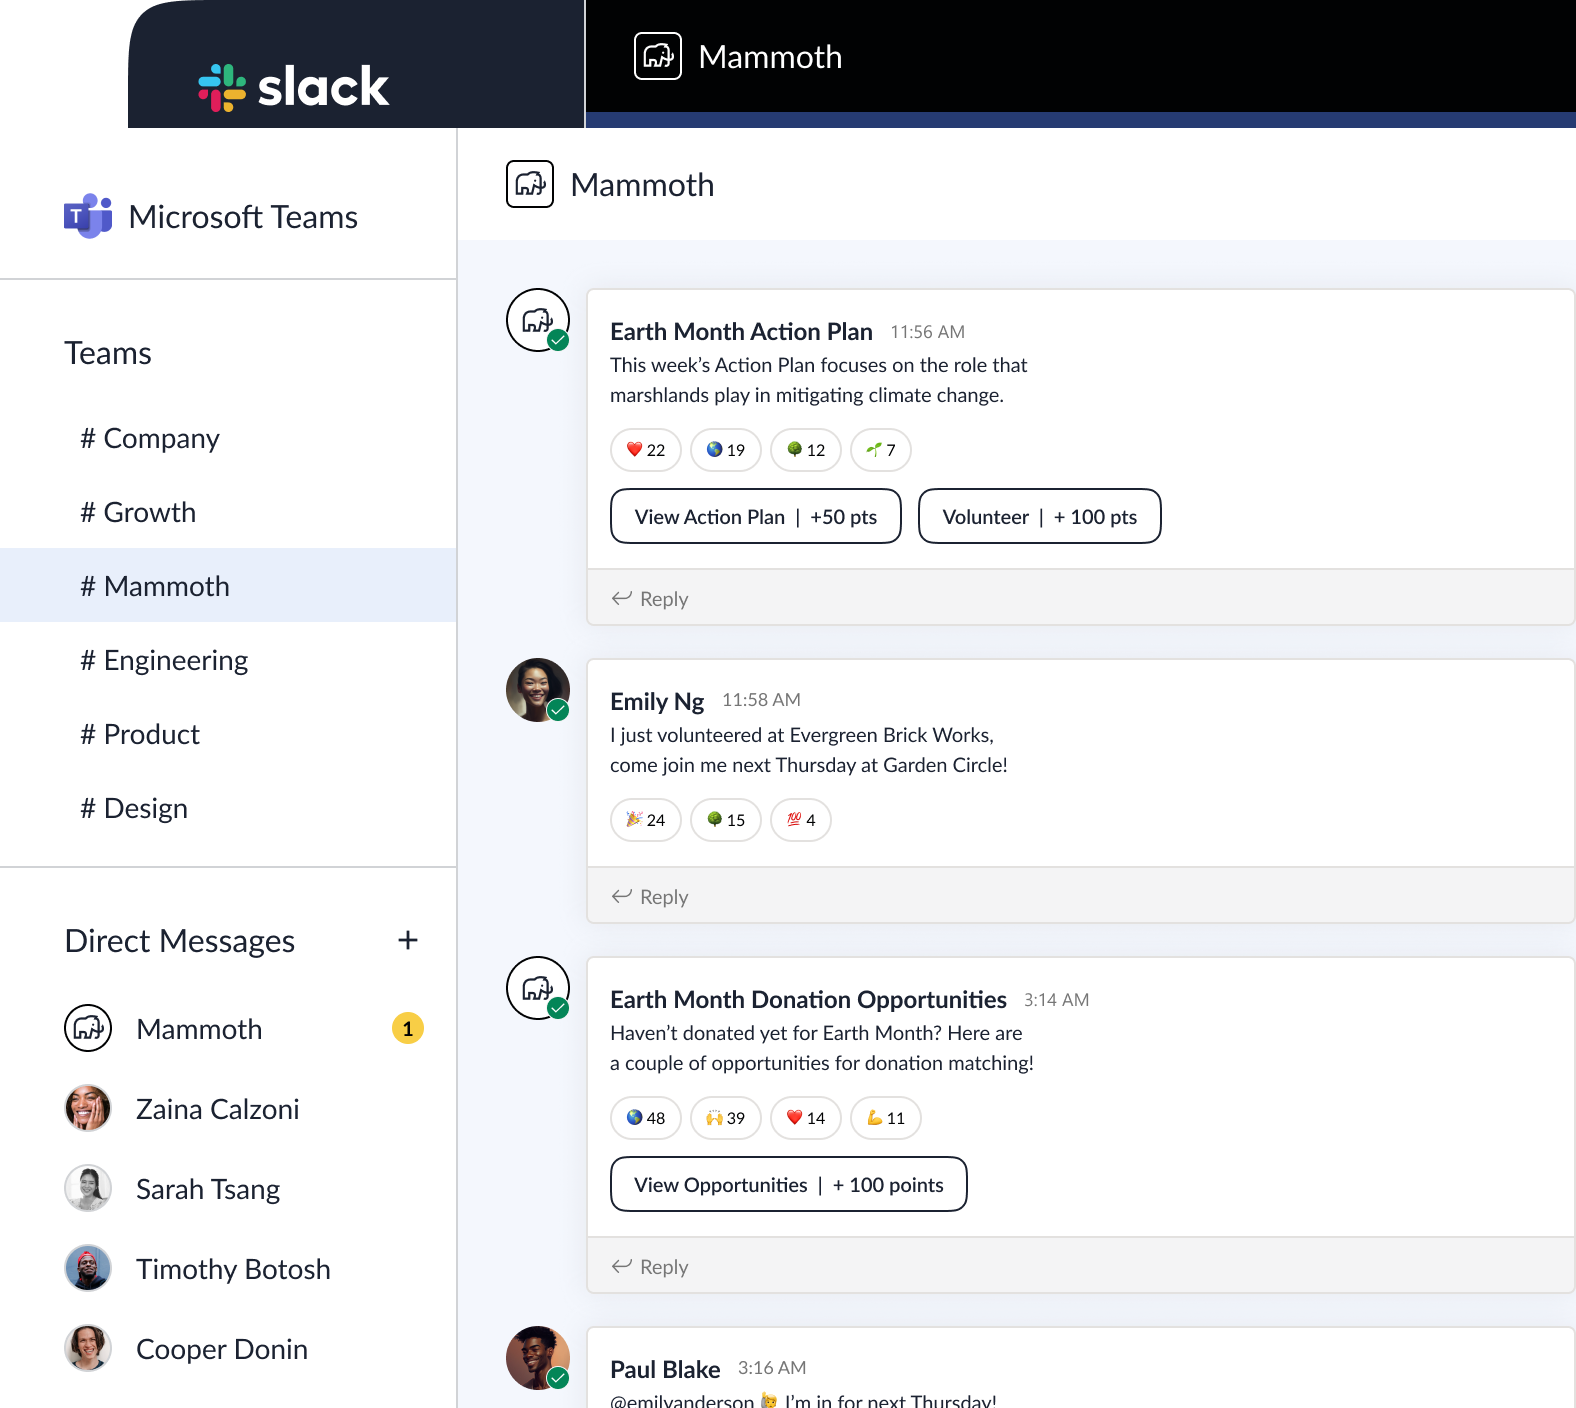Image resolution: width=1576 pixels, height=1408 pixels.
Task: Click the Slack logo tab
Action: (293, 87)
